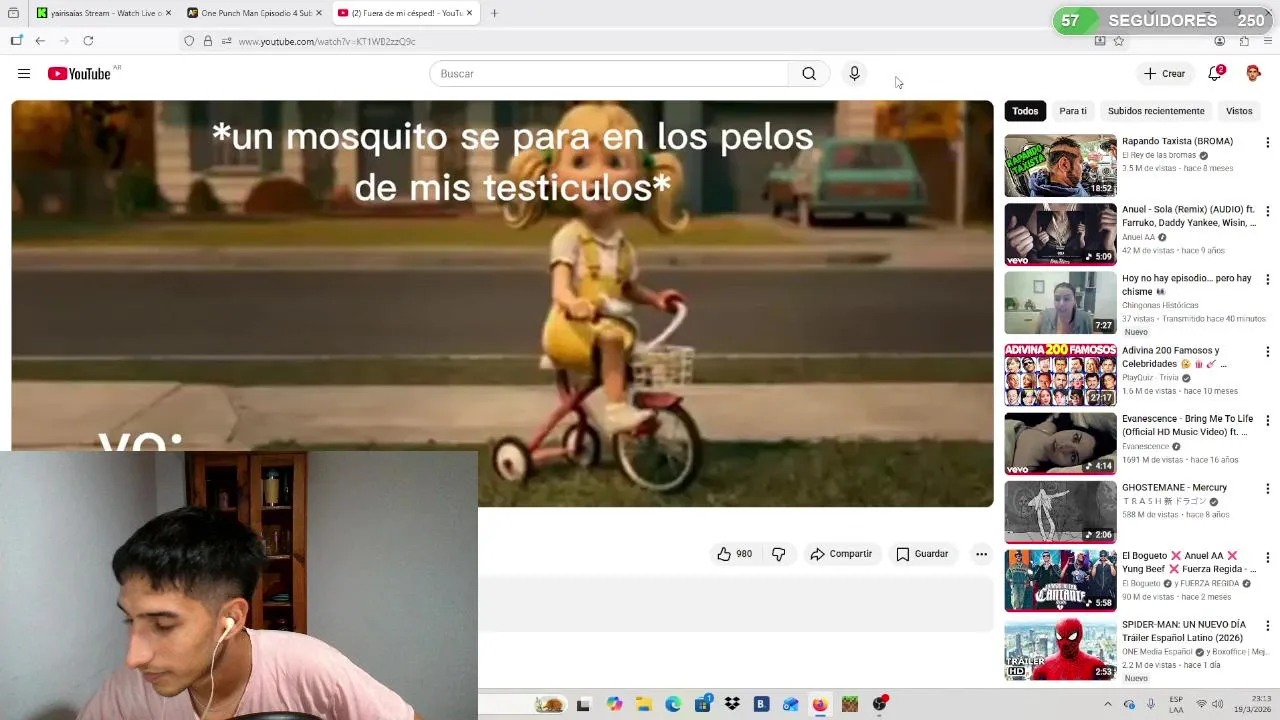The width and height of the screenshot is (1280, 720).
Task: Open the Chingonas Históricas channel link
Action: [1160, 305]
